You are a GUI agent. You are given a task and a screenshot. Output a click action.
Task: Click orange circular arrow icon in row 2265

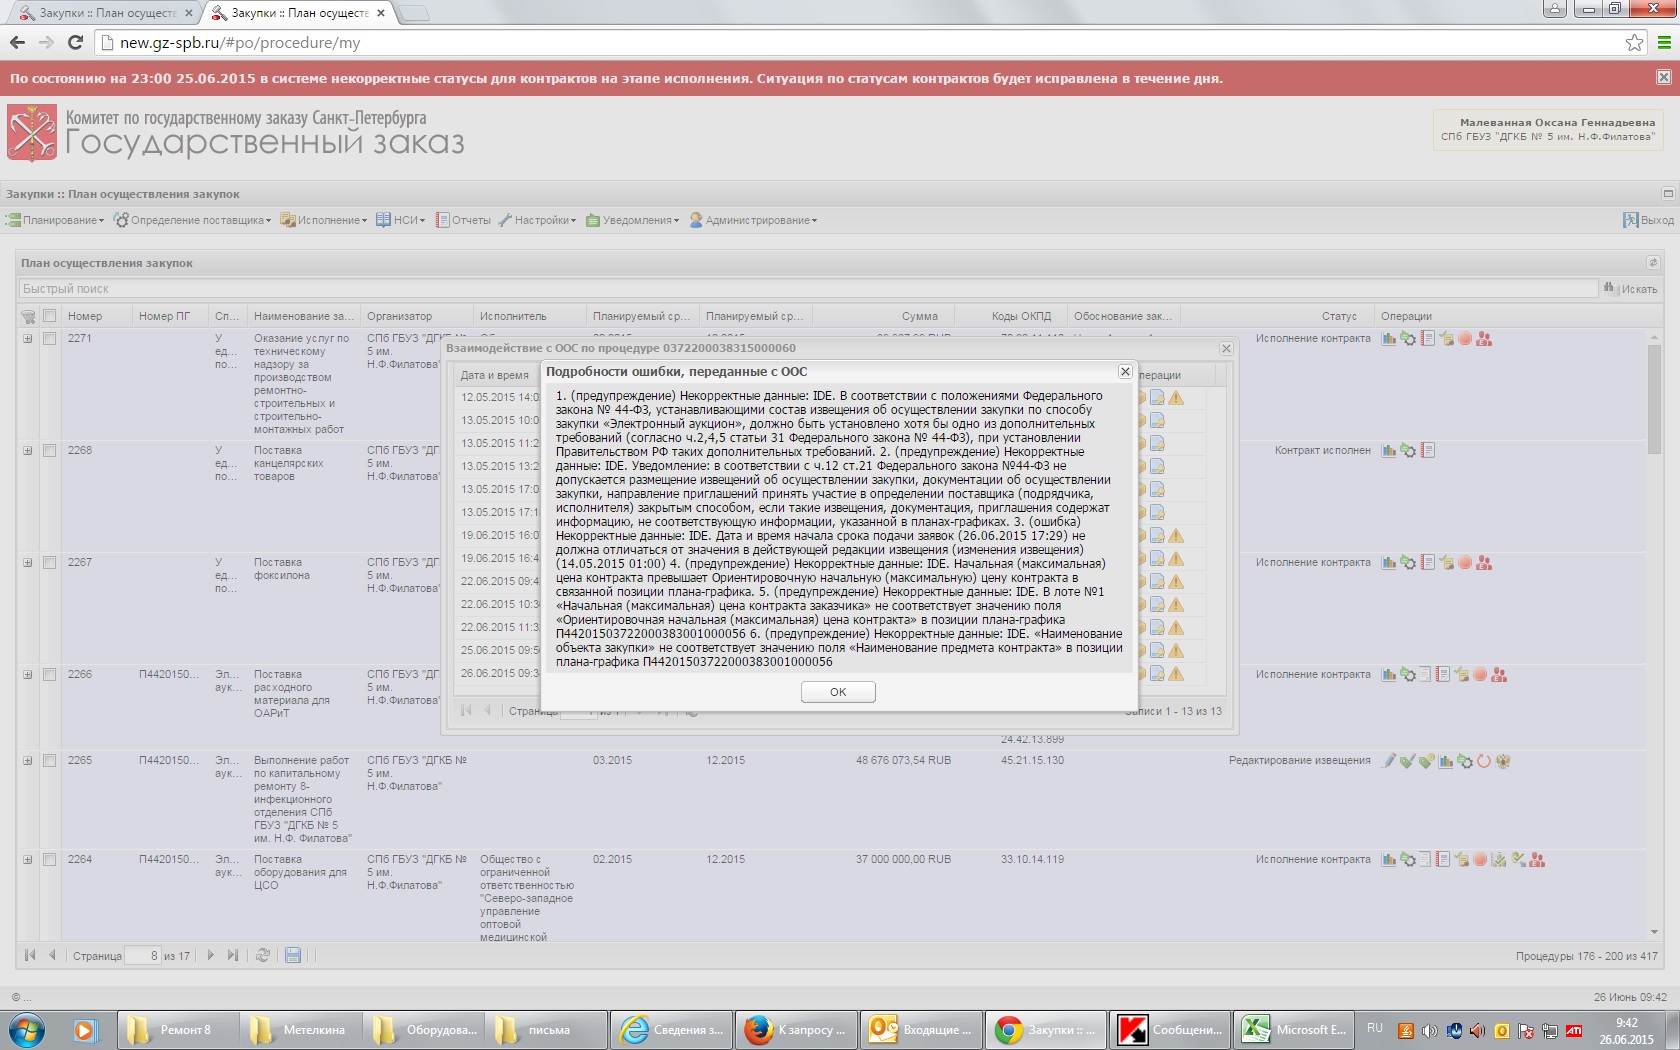1484,761
